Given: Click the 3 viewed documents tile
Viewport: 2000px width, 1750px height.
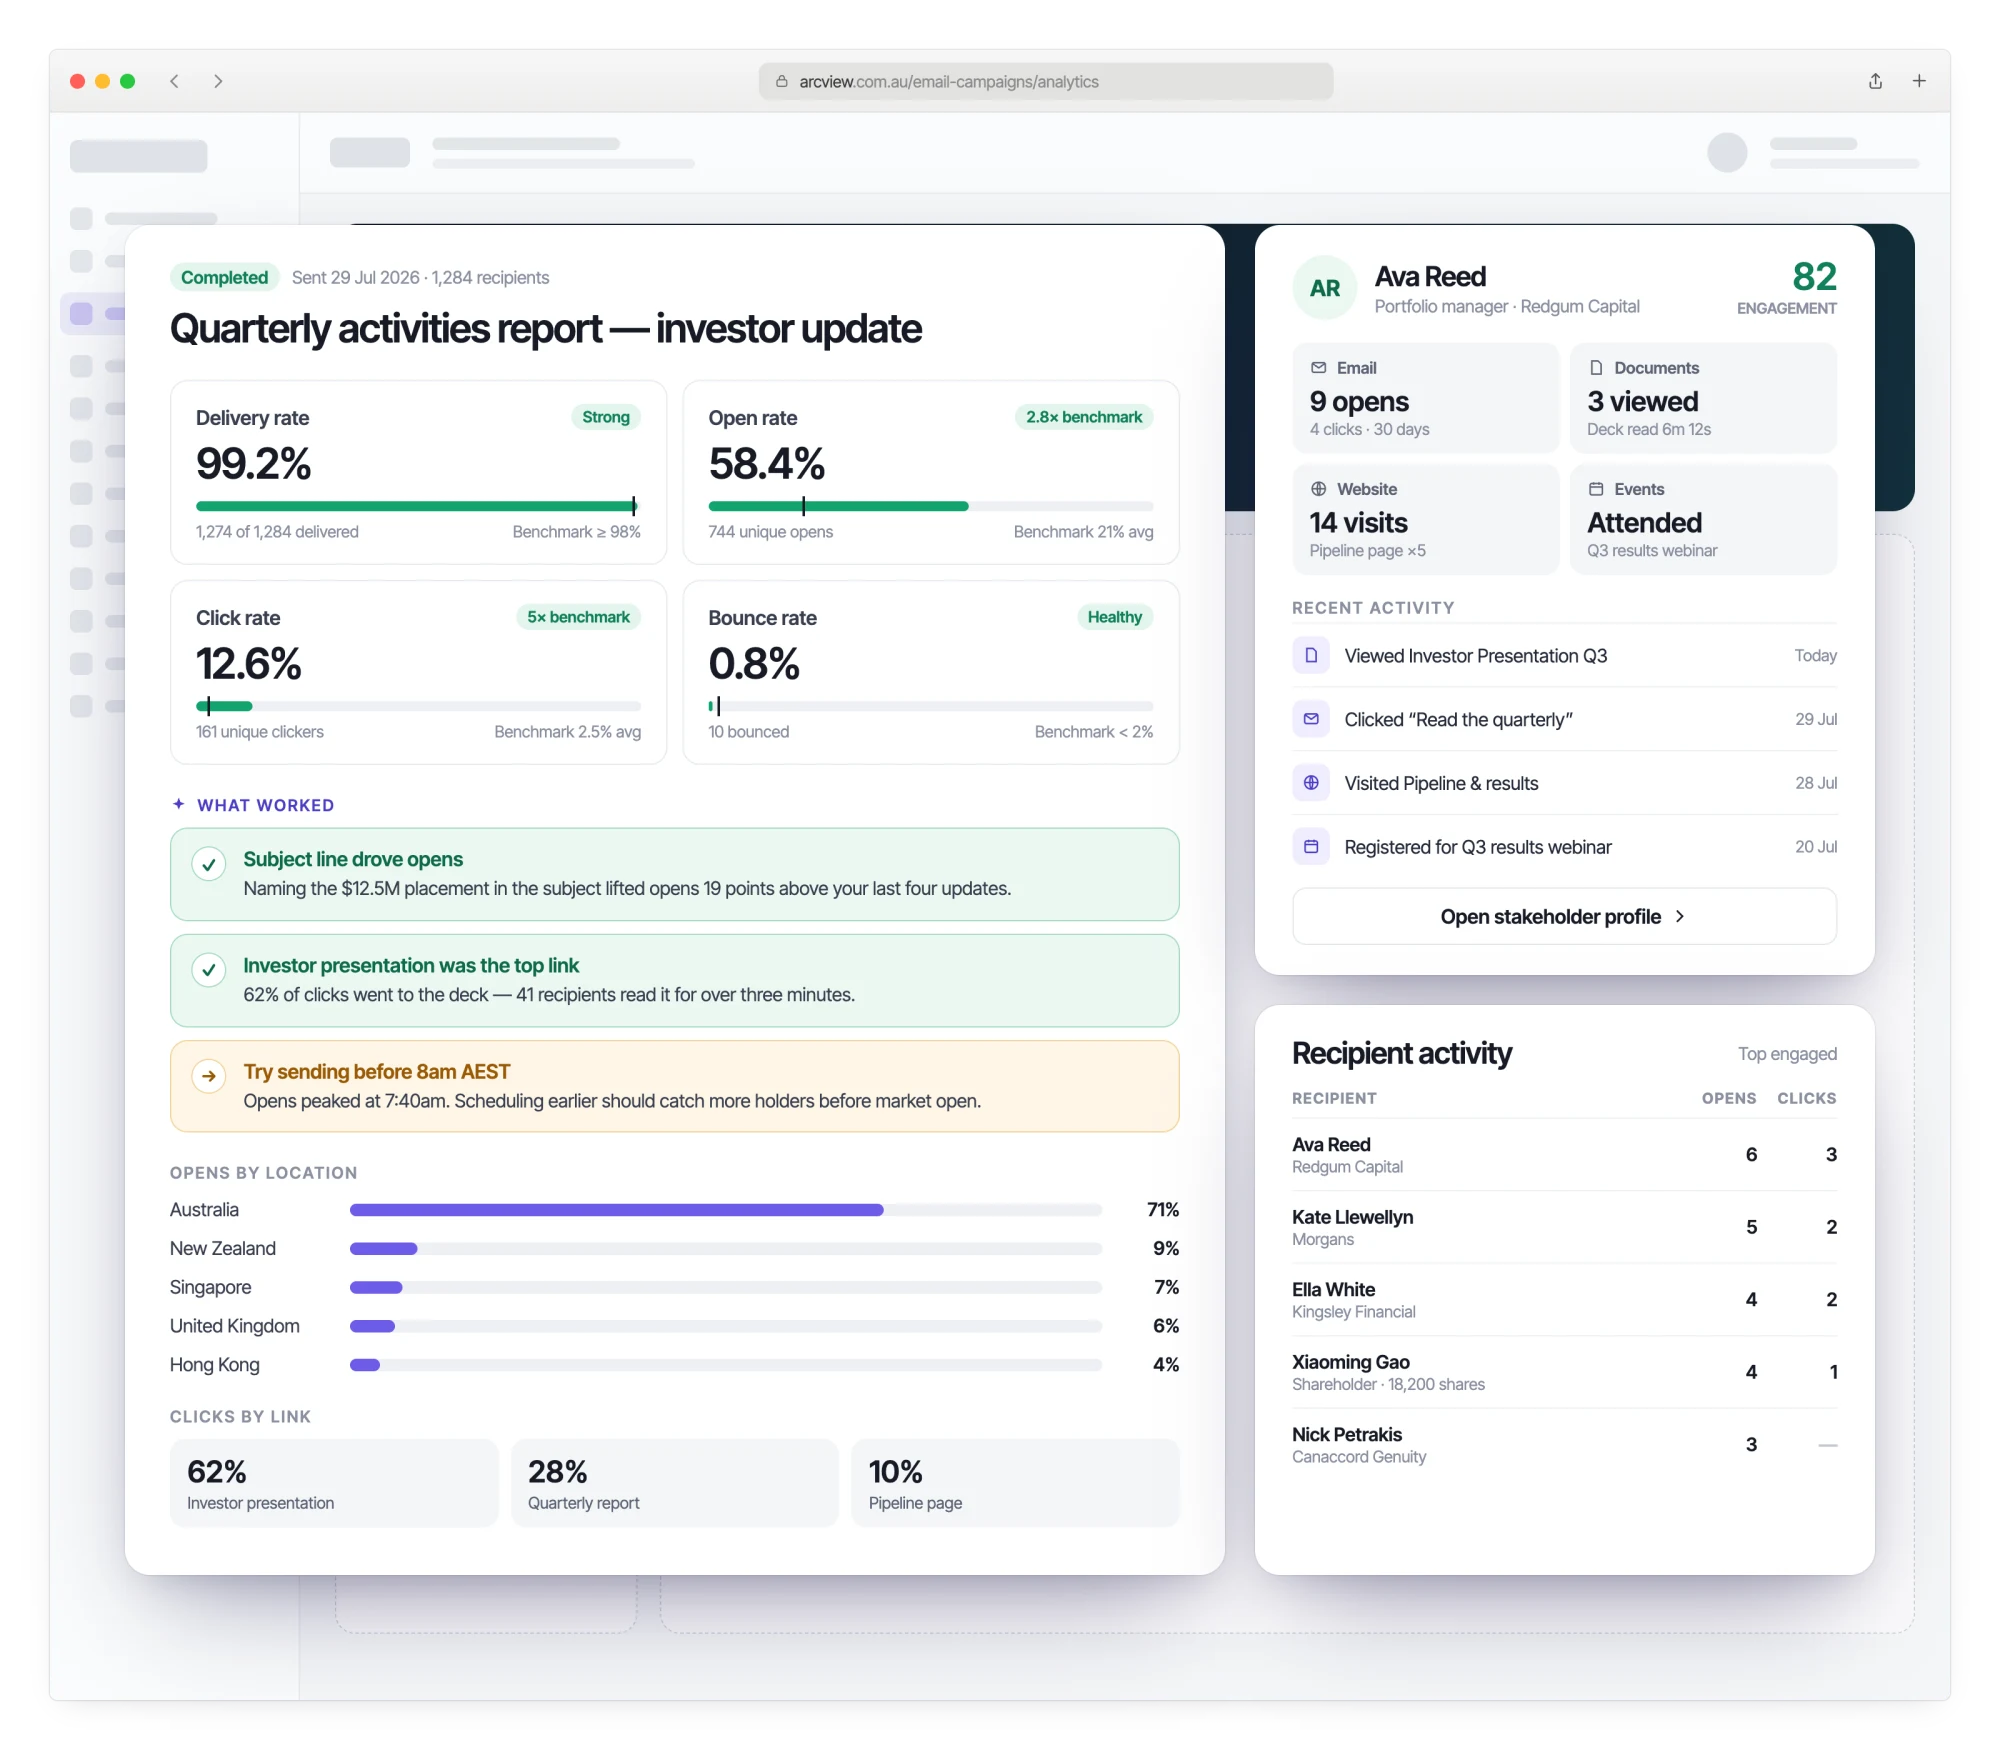Looking at the screenshot, I should click(x=1703, y=398).
